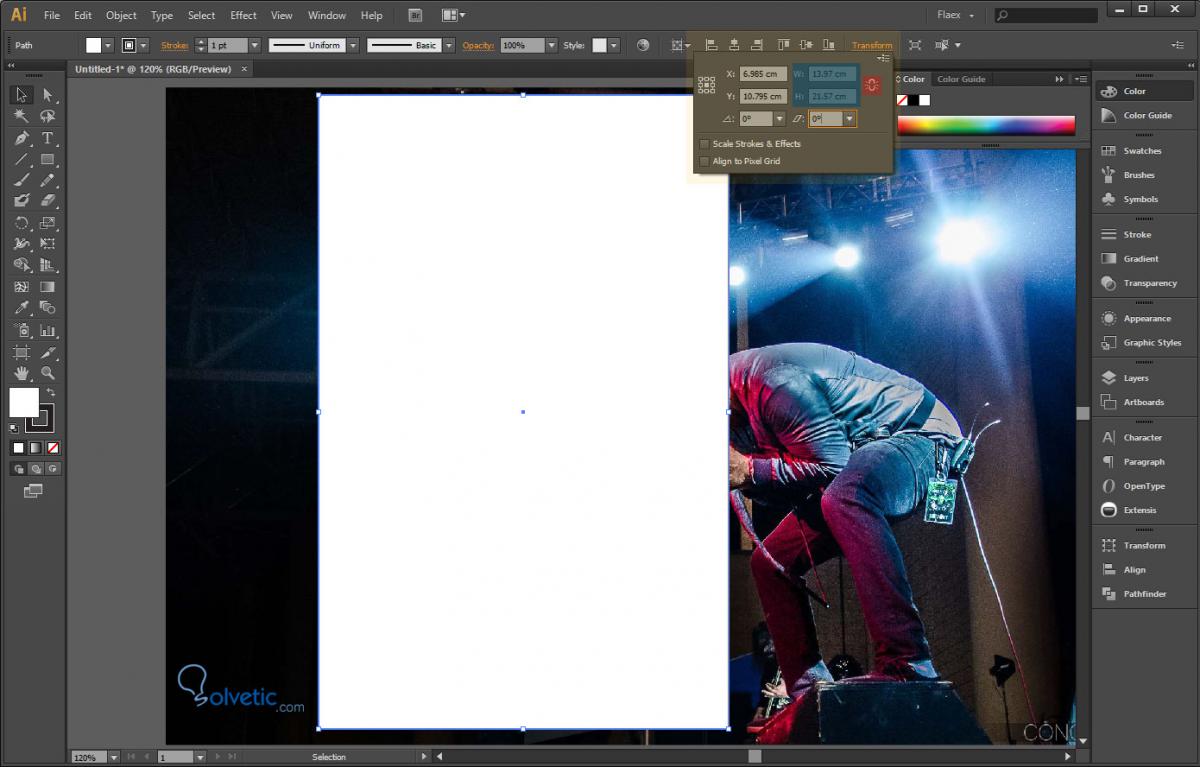Select the Paintbrush tool
This screenshot has width=1200, height=767.
[x=21, y=181]
